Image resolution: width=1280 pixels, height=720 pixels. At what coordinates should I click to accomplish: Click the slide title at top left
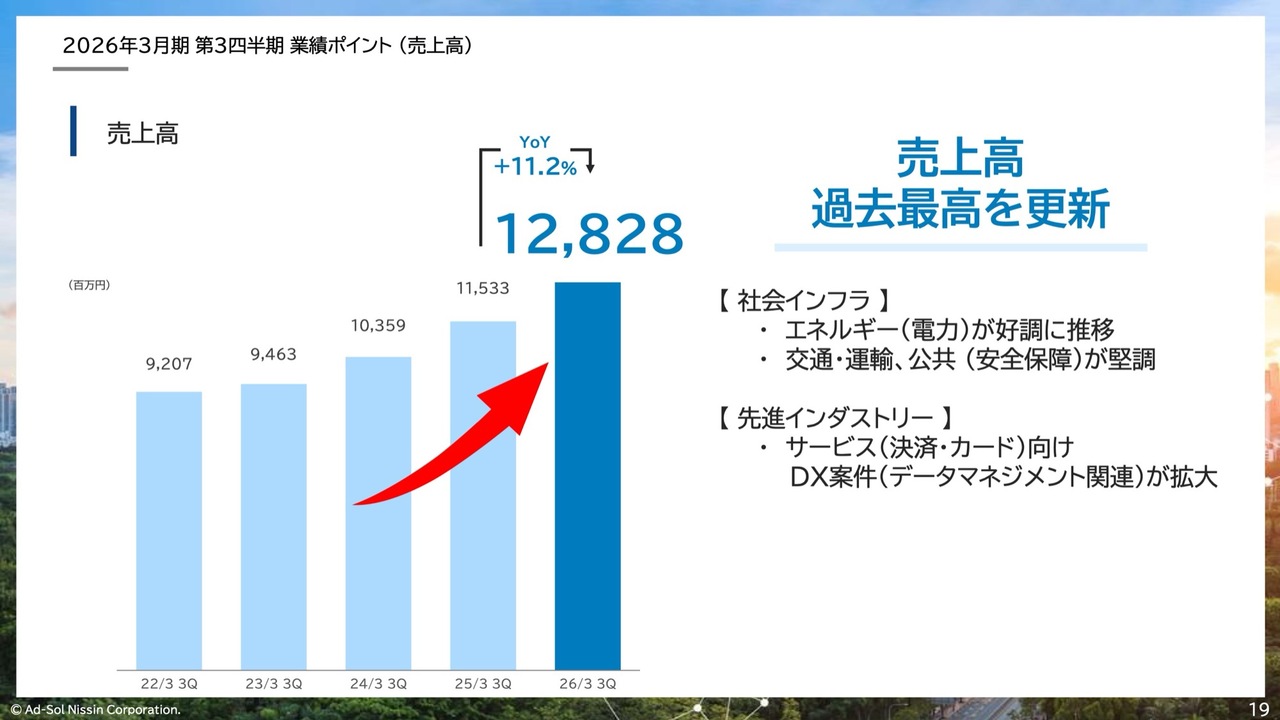coord(267,45)
